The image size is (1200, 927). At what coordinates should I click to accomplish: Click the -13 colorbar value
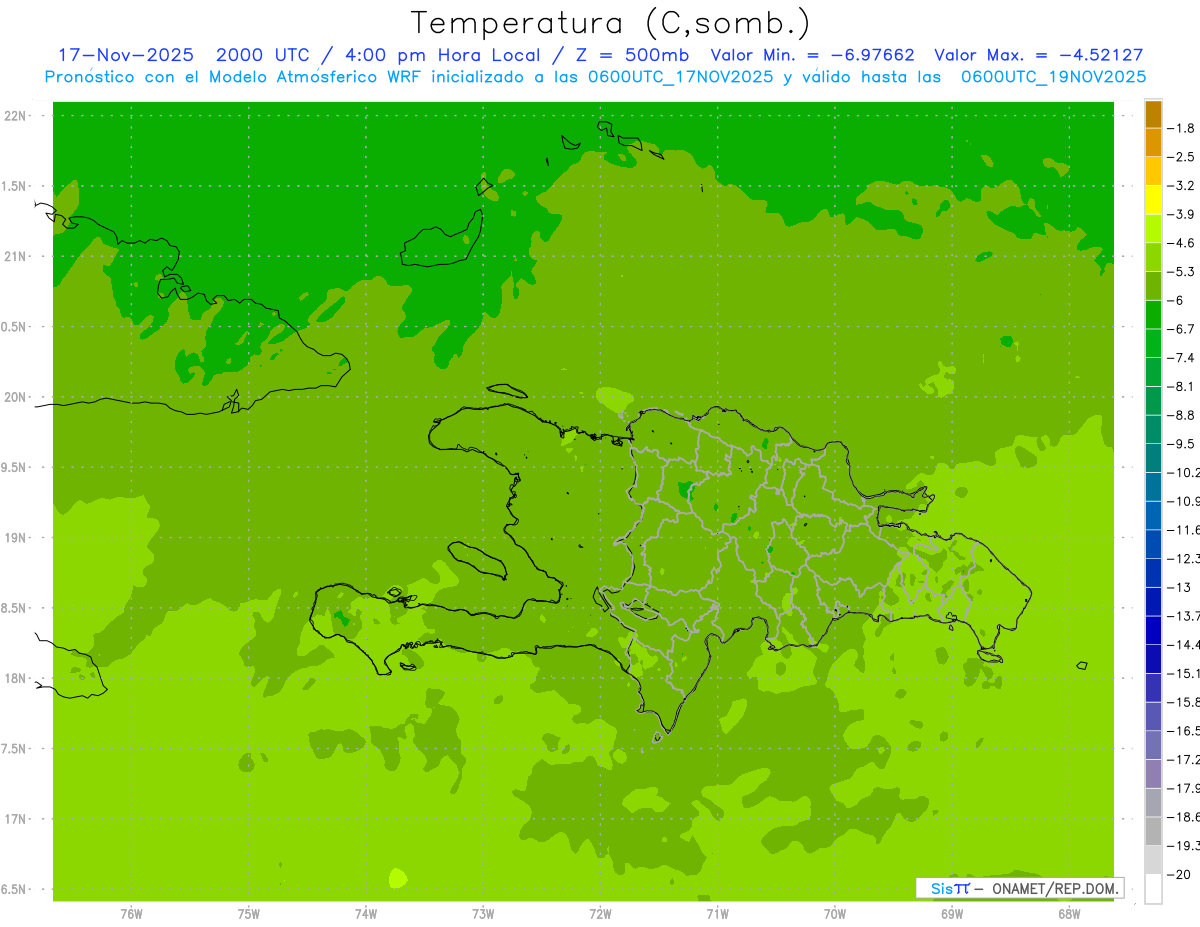click(1179, 587)
